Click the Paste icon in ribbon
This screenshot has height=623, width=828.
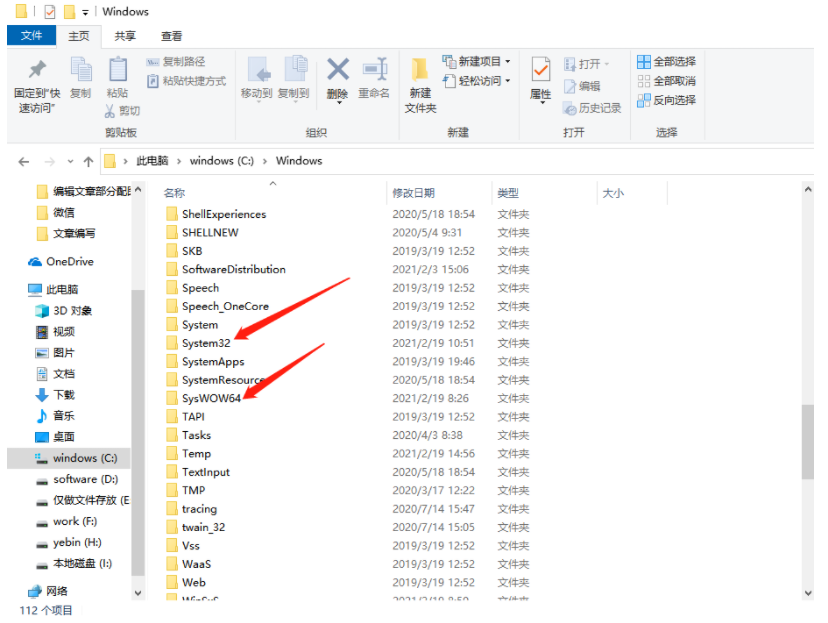point(118,70)
